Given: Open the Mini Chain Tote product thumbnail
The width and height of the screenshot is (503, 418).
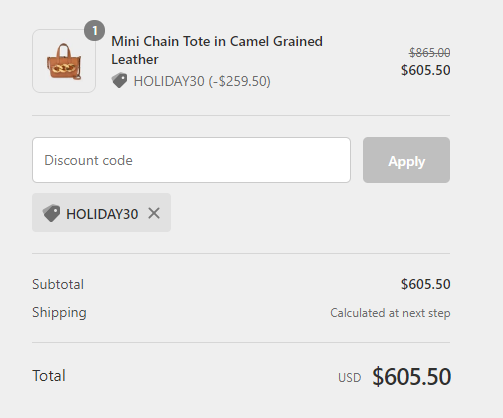Looking at the screenshot, I should (x=64, y=61).
